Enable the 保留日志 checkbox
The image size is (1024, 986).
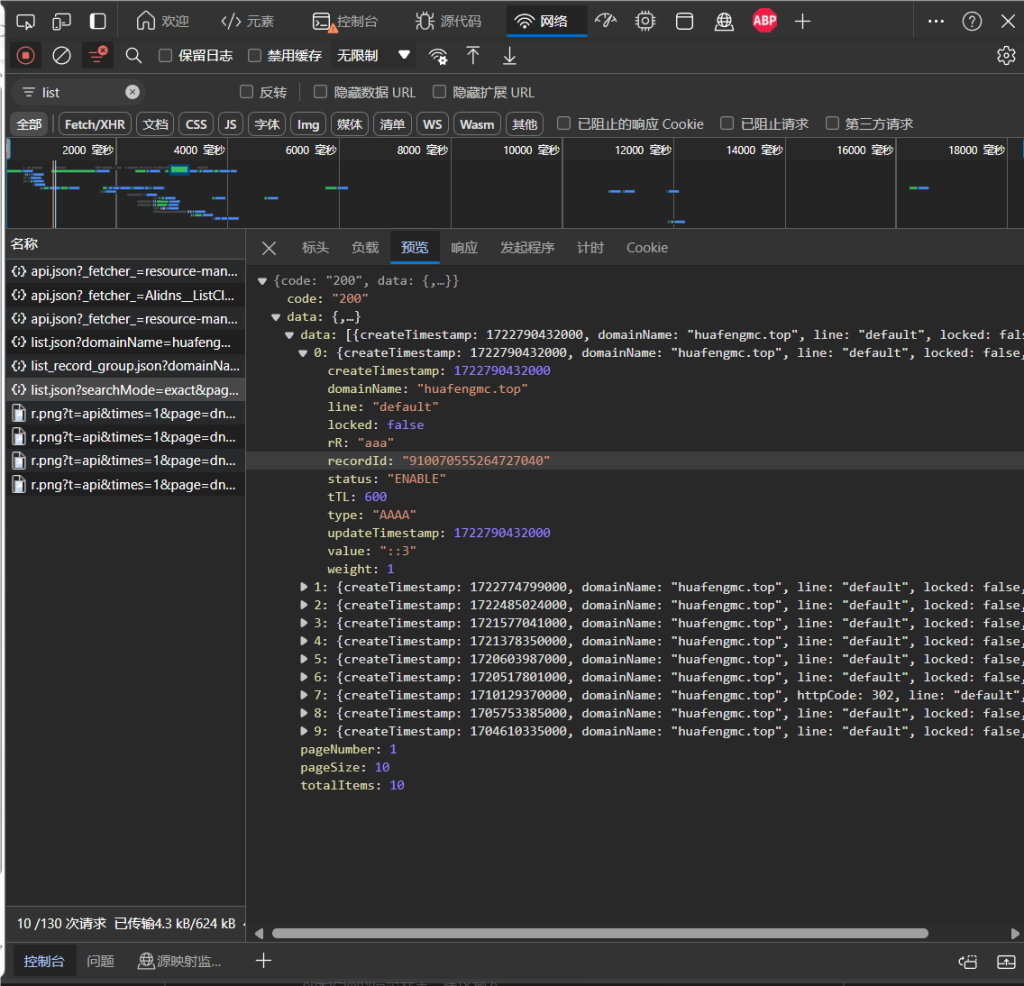(166, 56)
